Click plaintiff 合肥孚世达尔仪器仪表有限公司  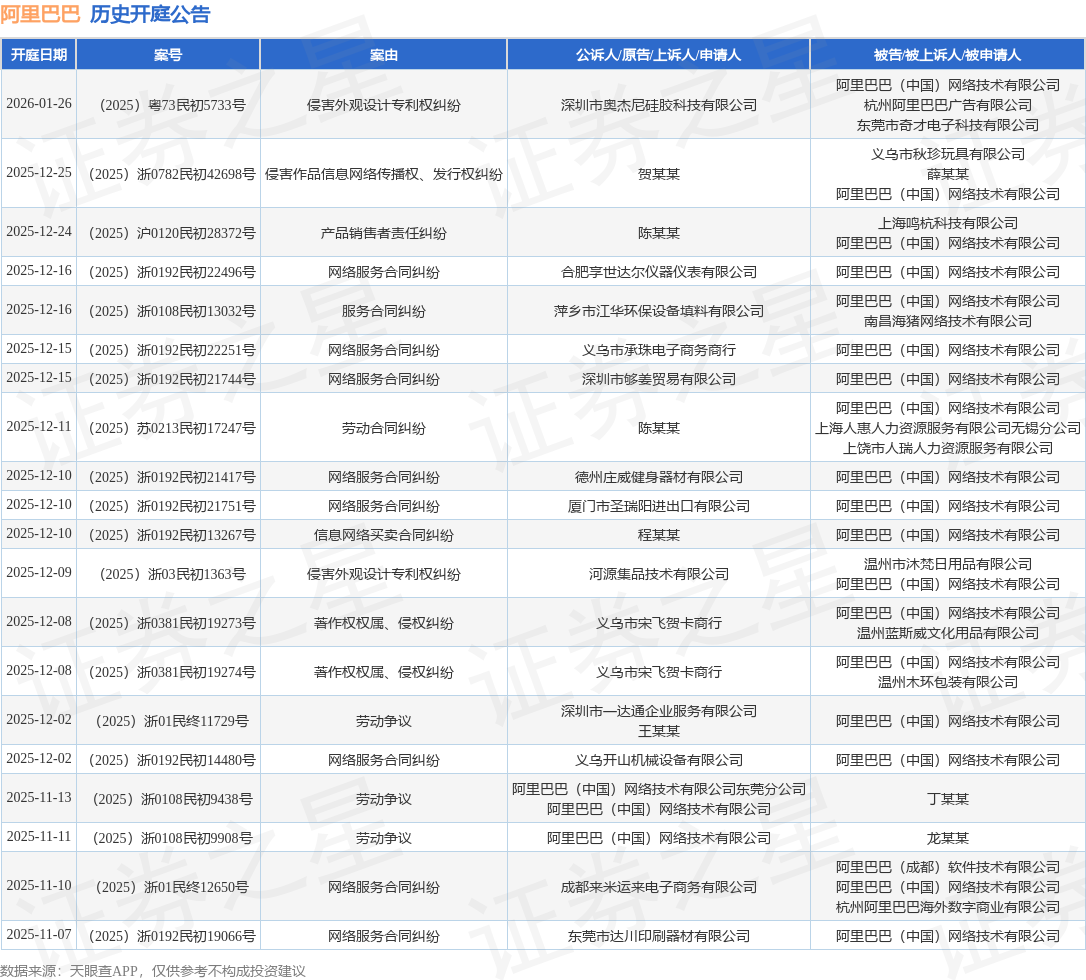point(658,272)
